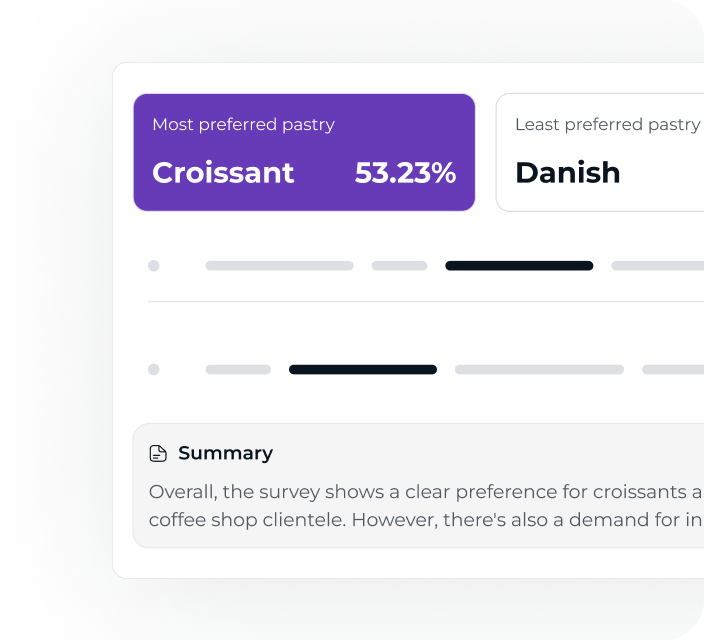Click the long gray bar after second row's dark bar

(x=539, y=369)
